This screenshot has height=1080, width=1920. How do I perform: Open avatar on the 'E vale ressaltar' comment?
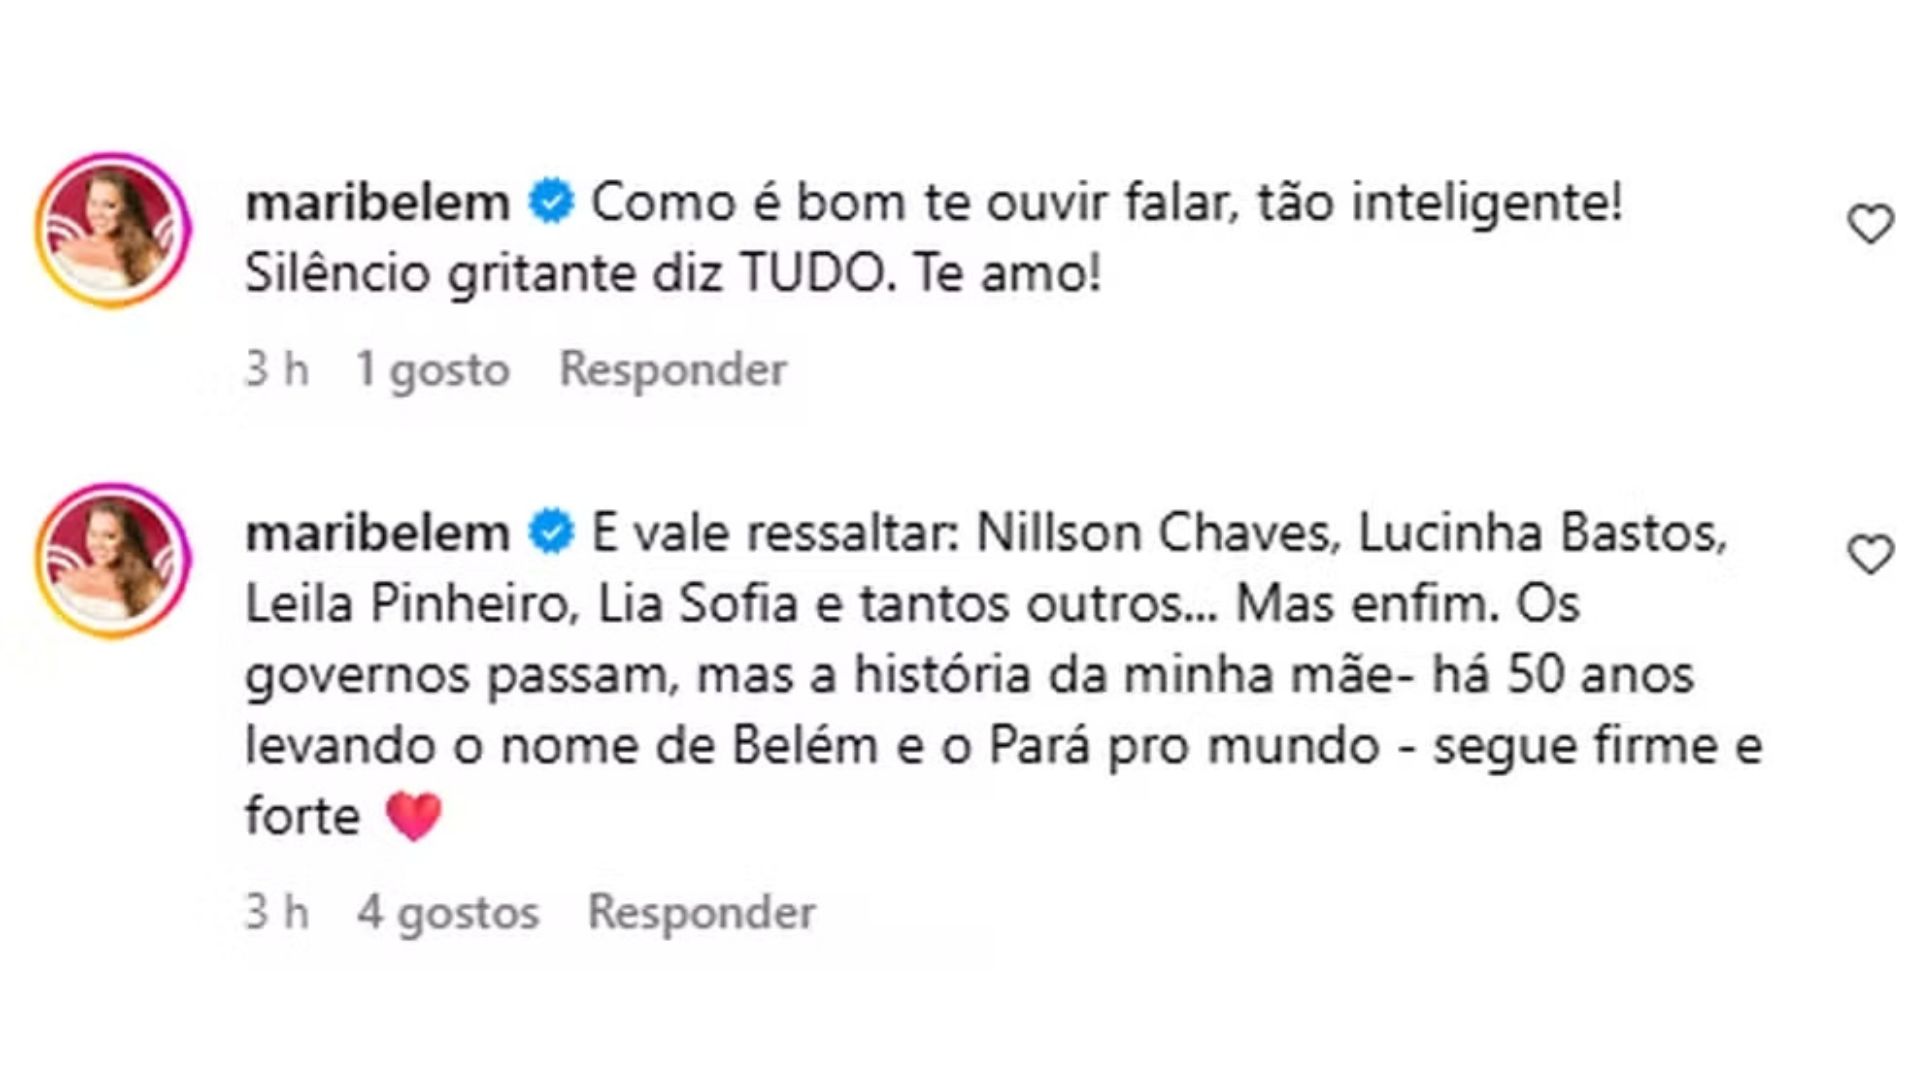[x=113, y=560]
